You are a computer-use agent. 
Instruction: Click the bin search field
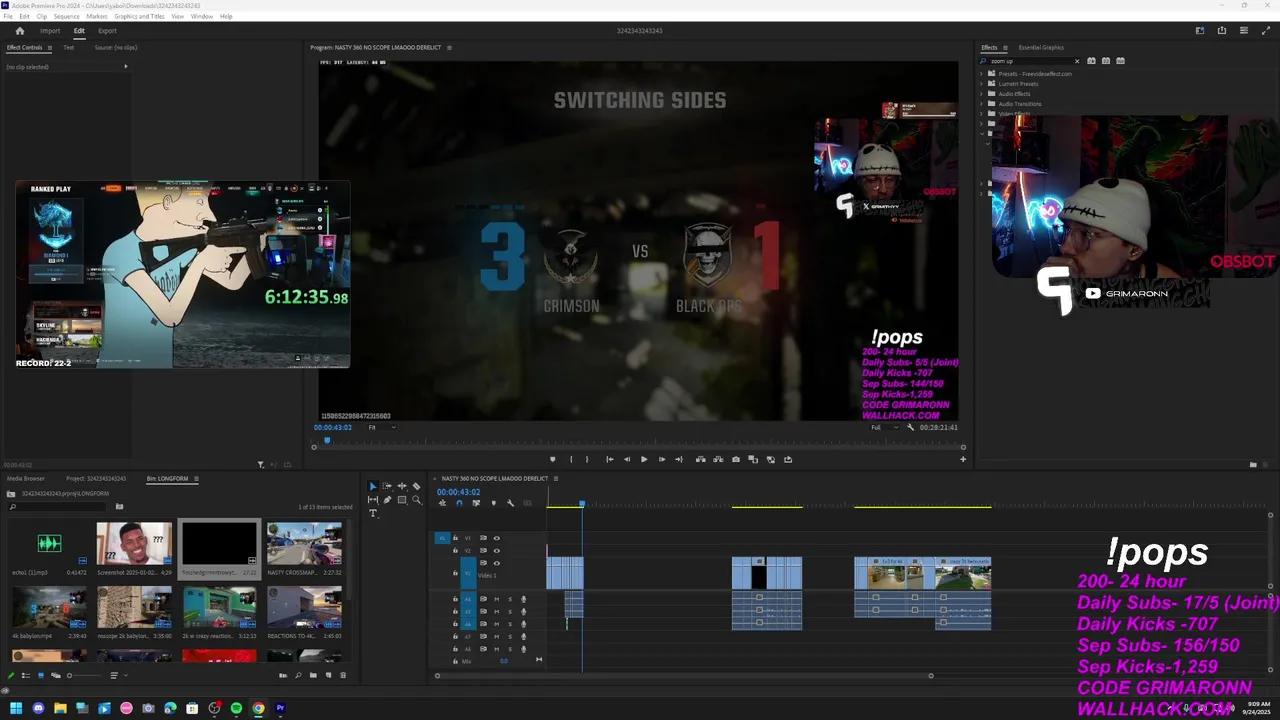(x=58, y=506)
